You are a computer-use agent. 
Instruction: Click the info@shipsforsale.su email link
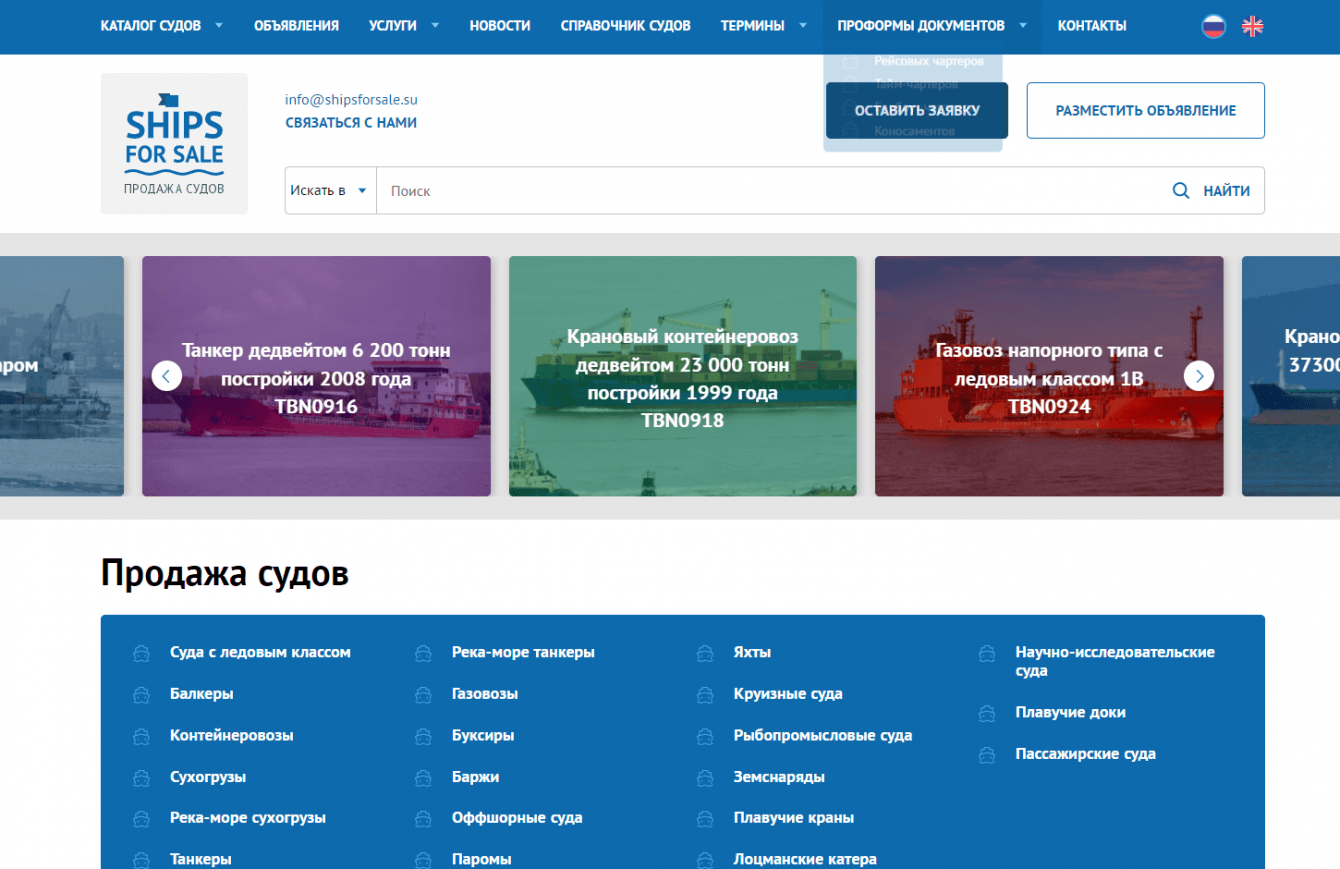[351, 99]
